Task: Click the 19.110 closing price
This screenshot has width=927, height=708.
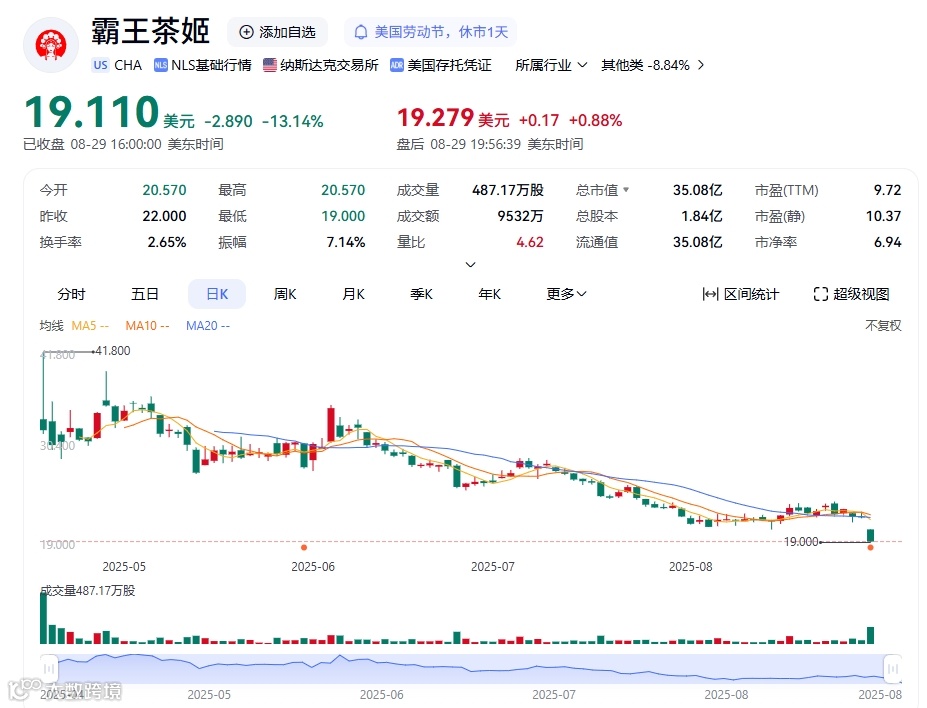Action: (92, 113)
